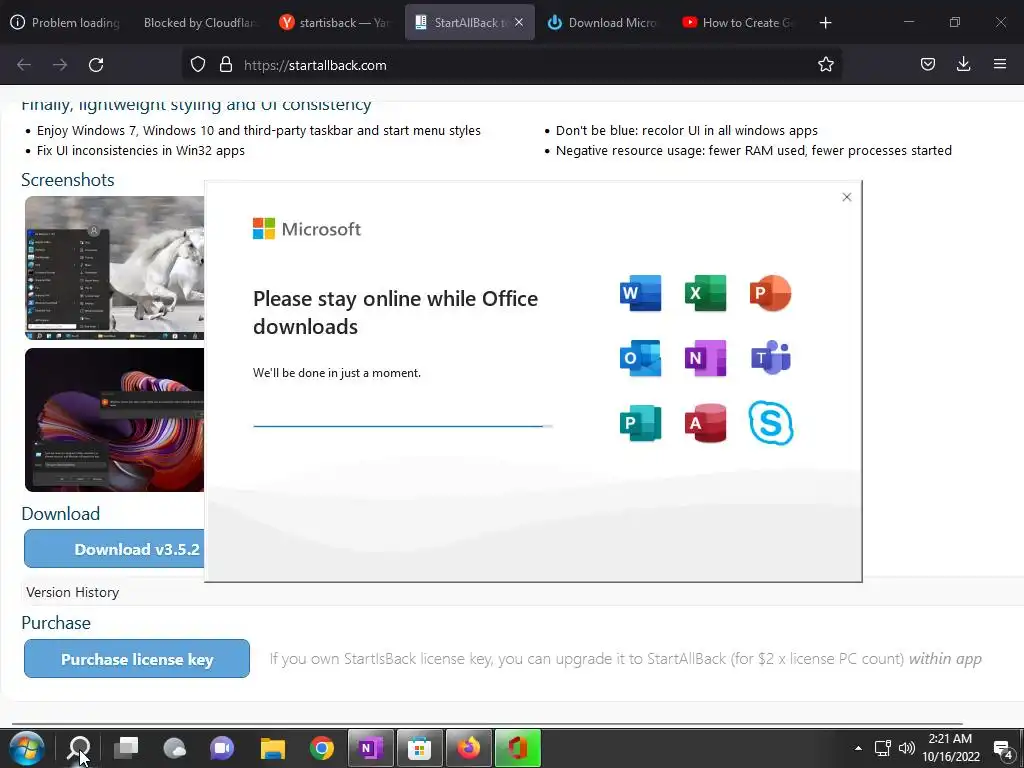Show hidden system tray icons

tap(858, 748)
